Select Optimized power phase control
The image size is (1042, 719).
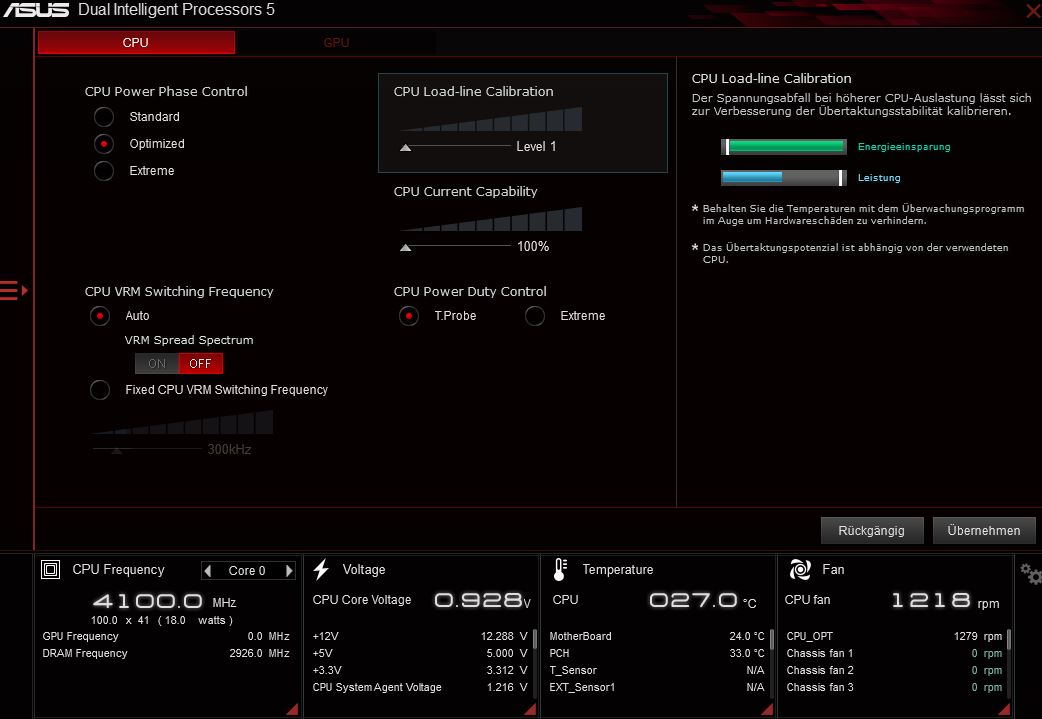[x=104, y=144]
